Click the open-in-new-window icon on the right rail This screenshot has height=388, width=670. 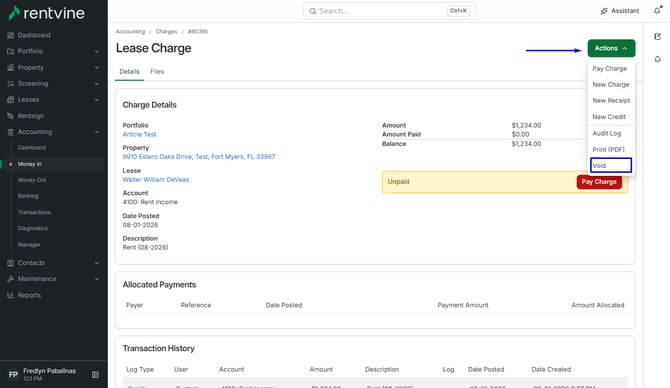[x=658, y=36]
